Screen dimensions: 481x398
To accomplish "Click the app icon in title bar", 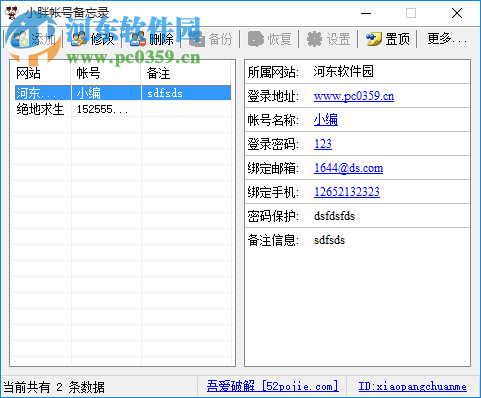I will click(12, 13).
